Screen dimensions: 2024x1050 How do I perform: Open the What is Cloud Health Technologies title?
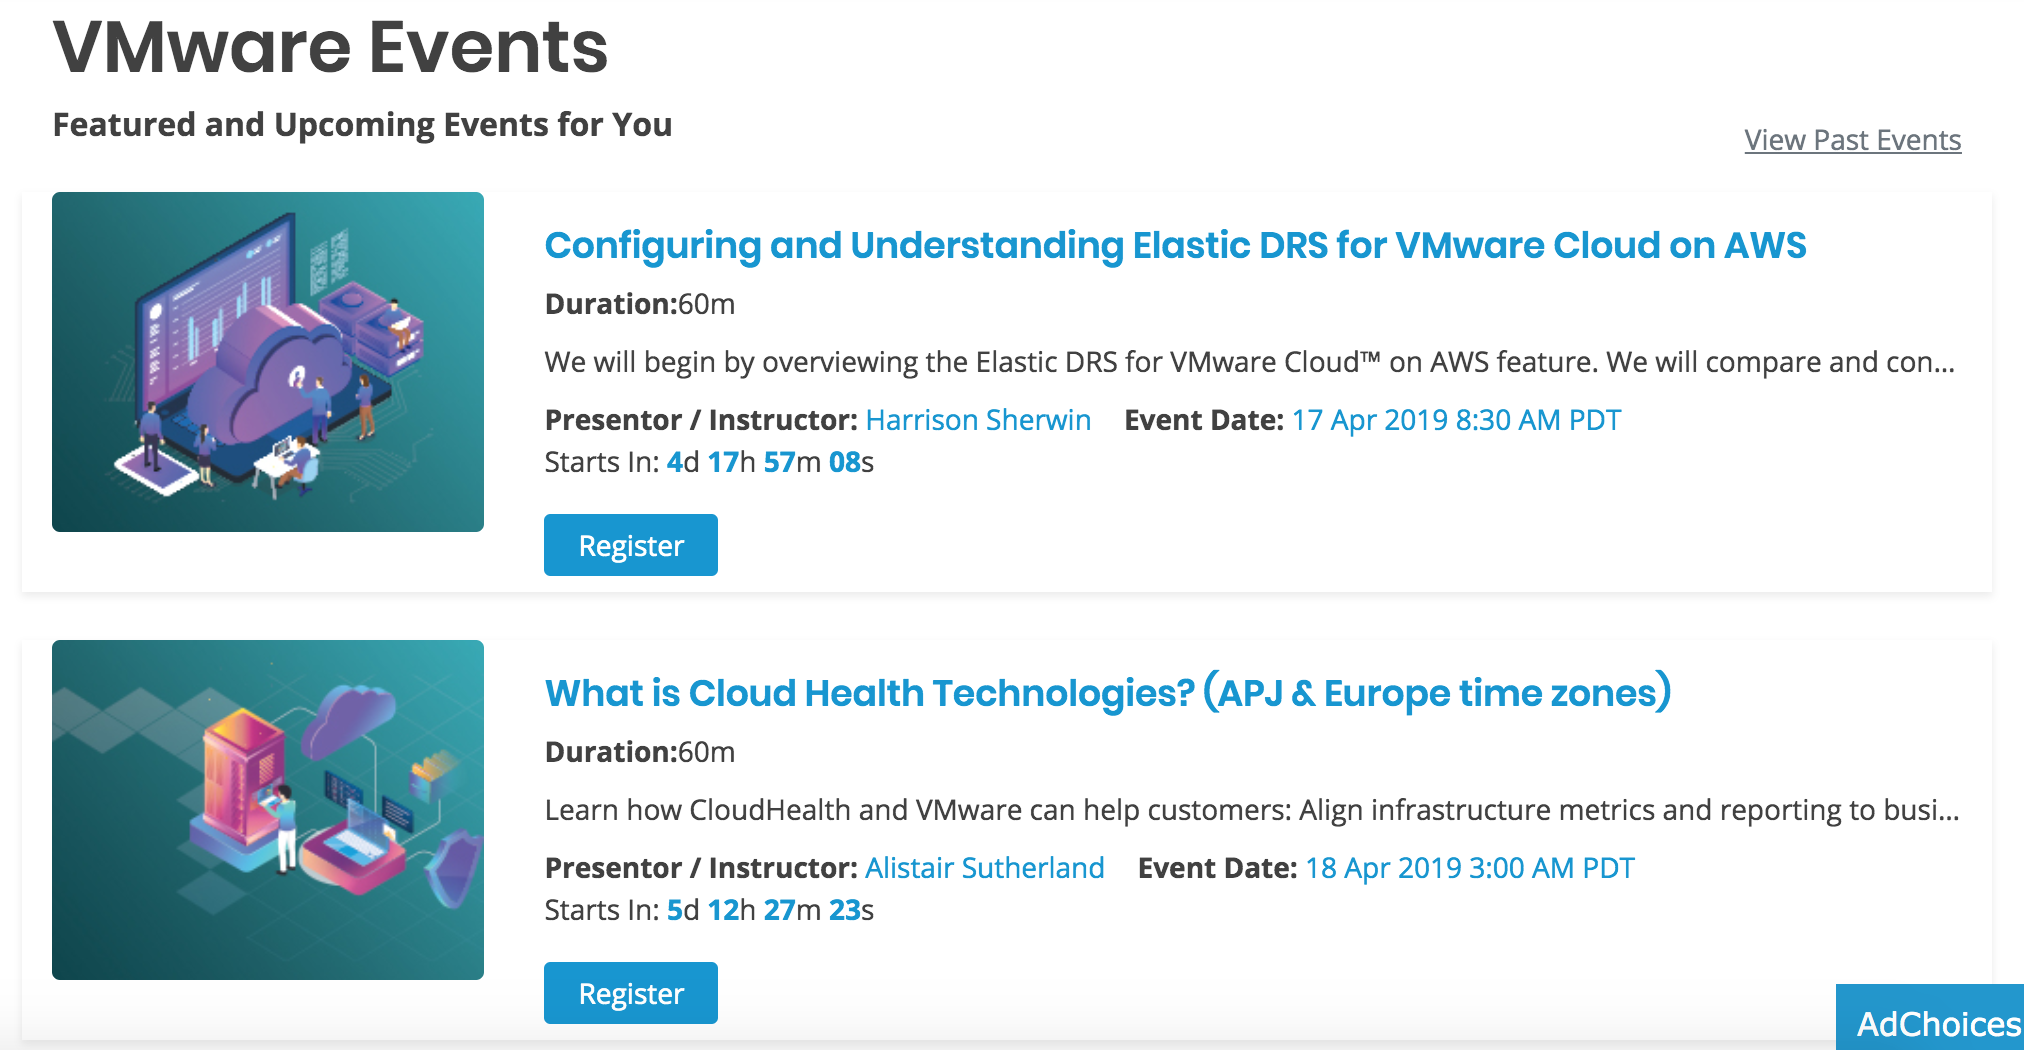pos(1107,694)
